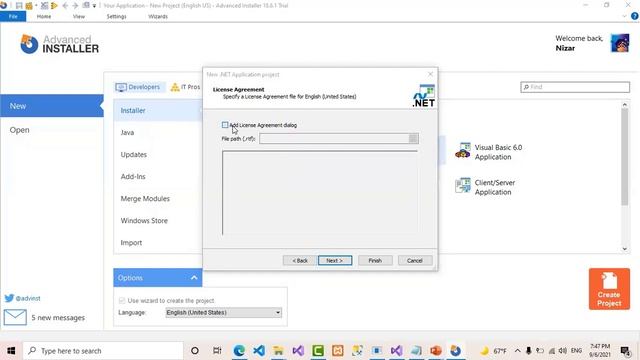Viewport: 640px width, 360px height.
Task: Toggle Use wizard to create the project
Action: tap(122, 300)
